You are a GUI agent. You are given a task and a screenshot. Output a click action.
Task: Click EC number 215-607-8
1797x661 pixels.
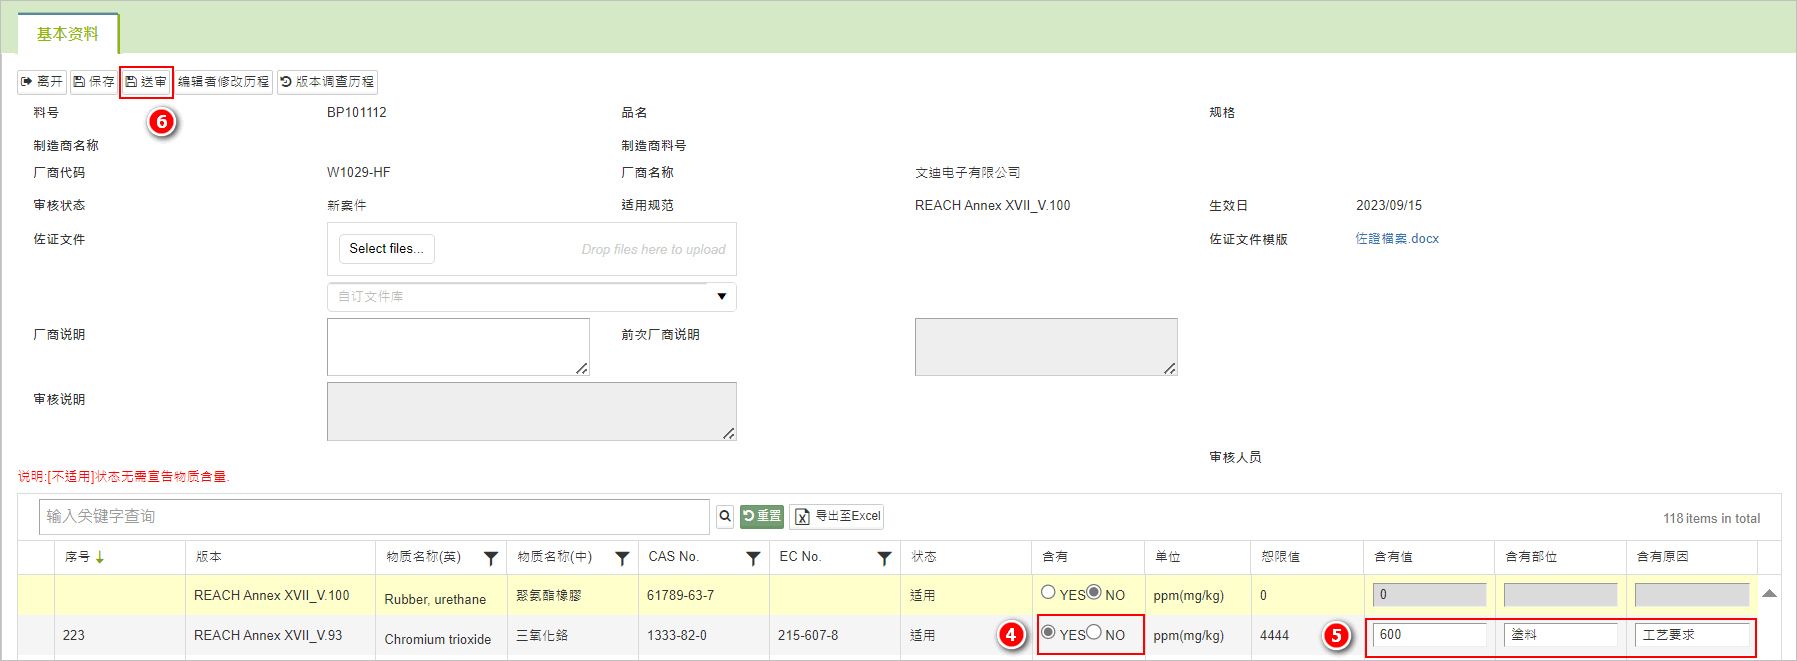[808, 636]
